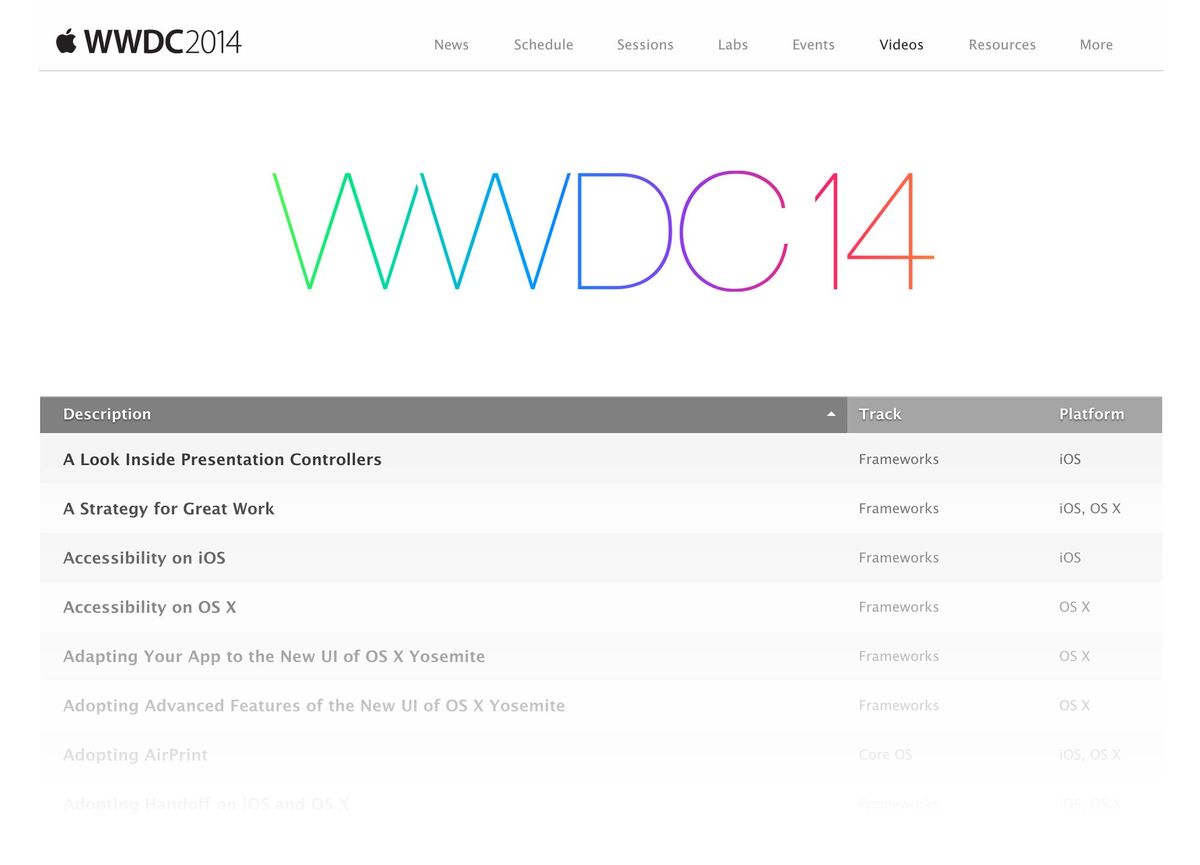1200x865 pixels.
Task: Select the Videos navigation item
Action: tap(901, 45)
